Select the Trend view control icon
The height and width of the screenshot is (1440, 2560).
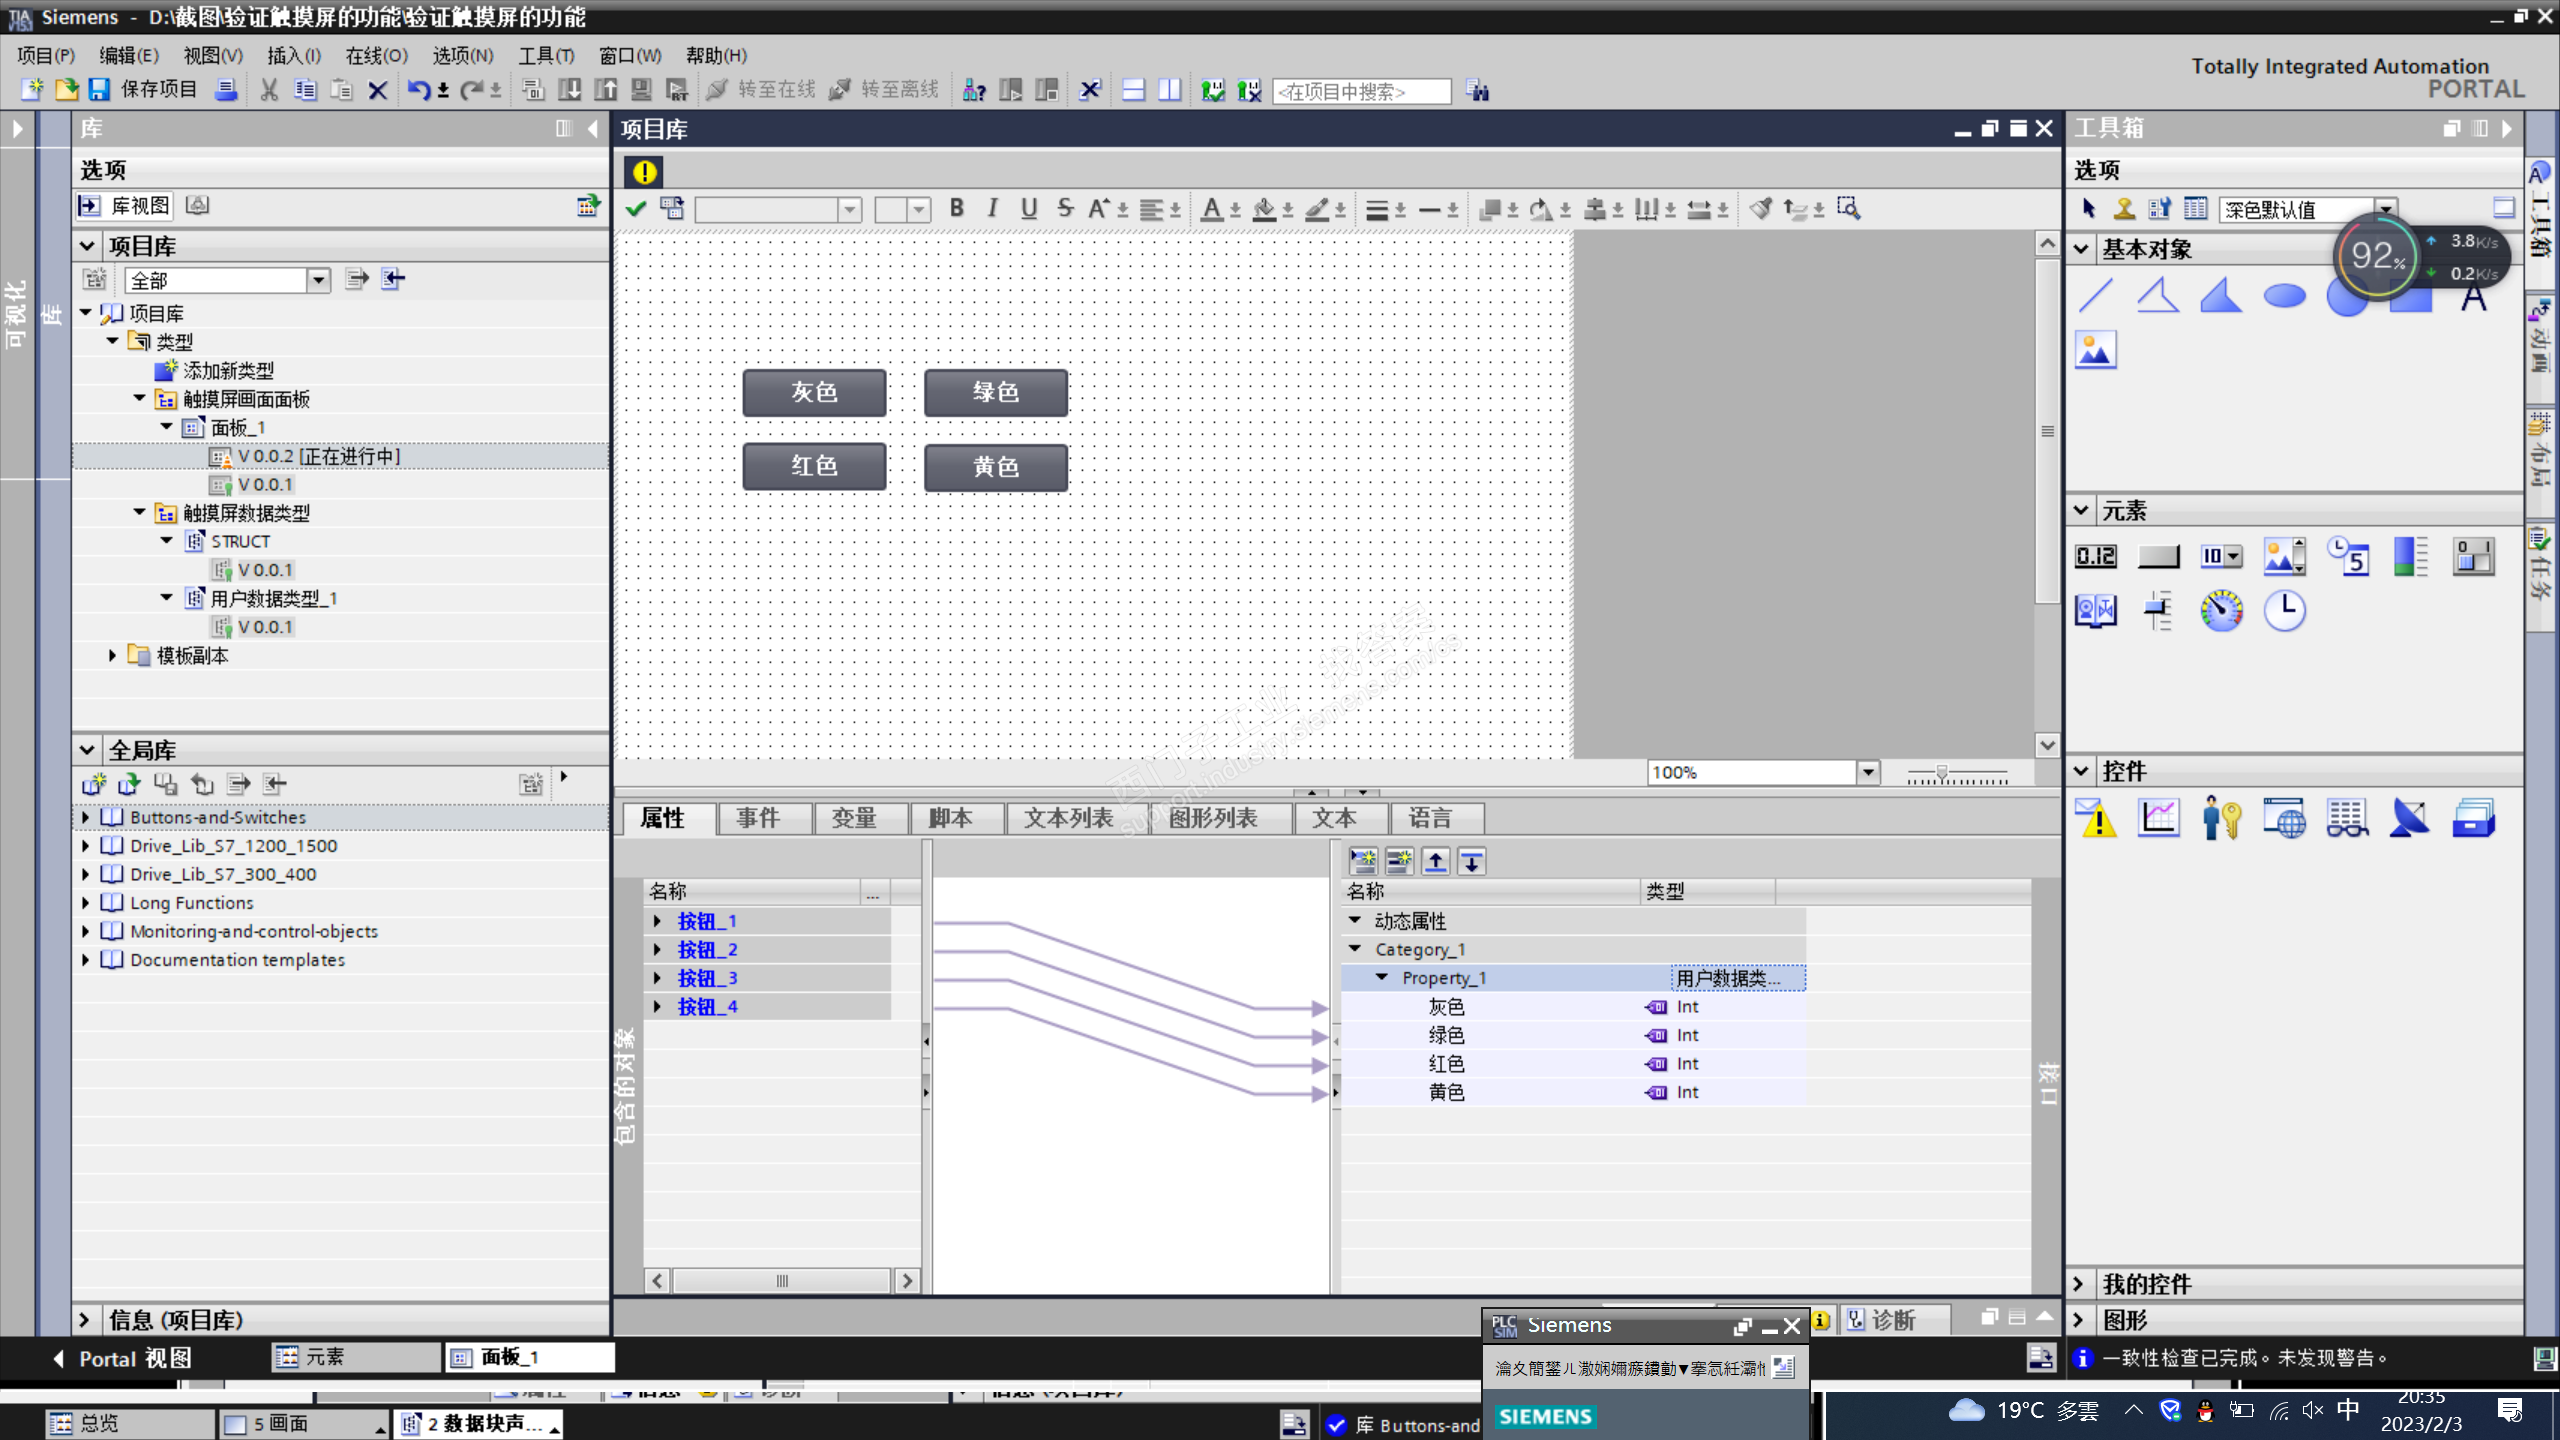click(2158, 819)
